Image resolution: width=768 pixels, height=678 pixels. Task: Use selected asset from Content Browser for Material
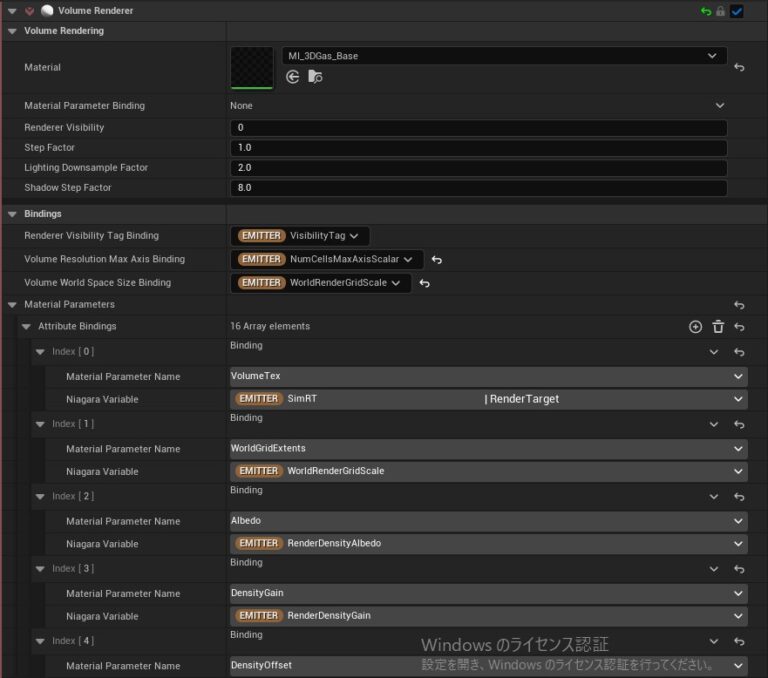(293, 76)
